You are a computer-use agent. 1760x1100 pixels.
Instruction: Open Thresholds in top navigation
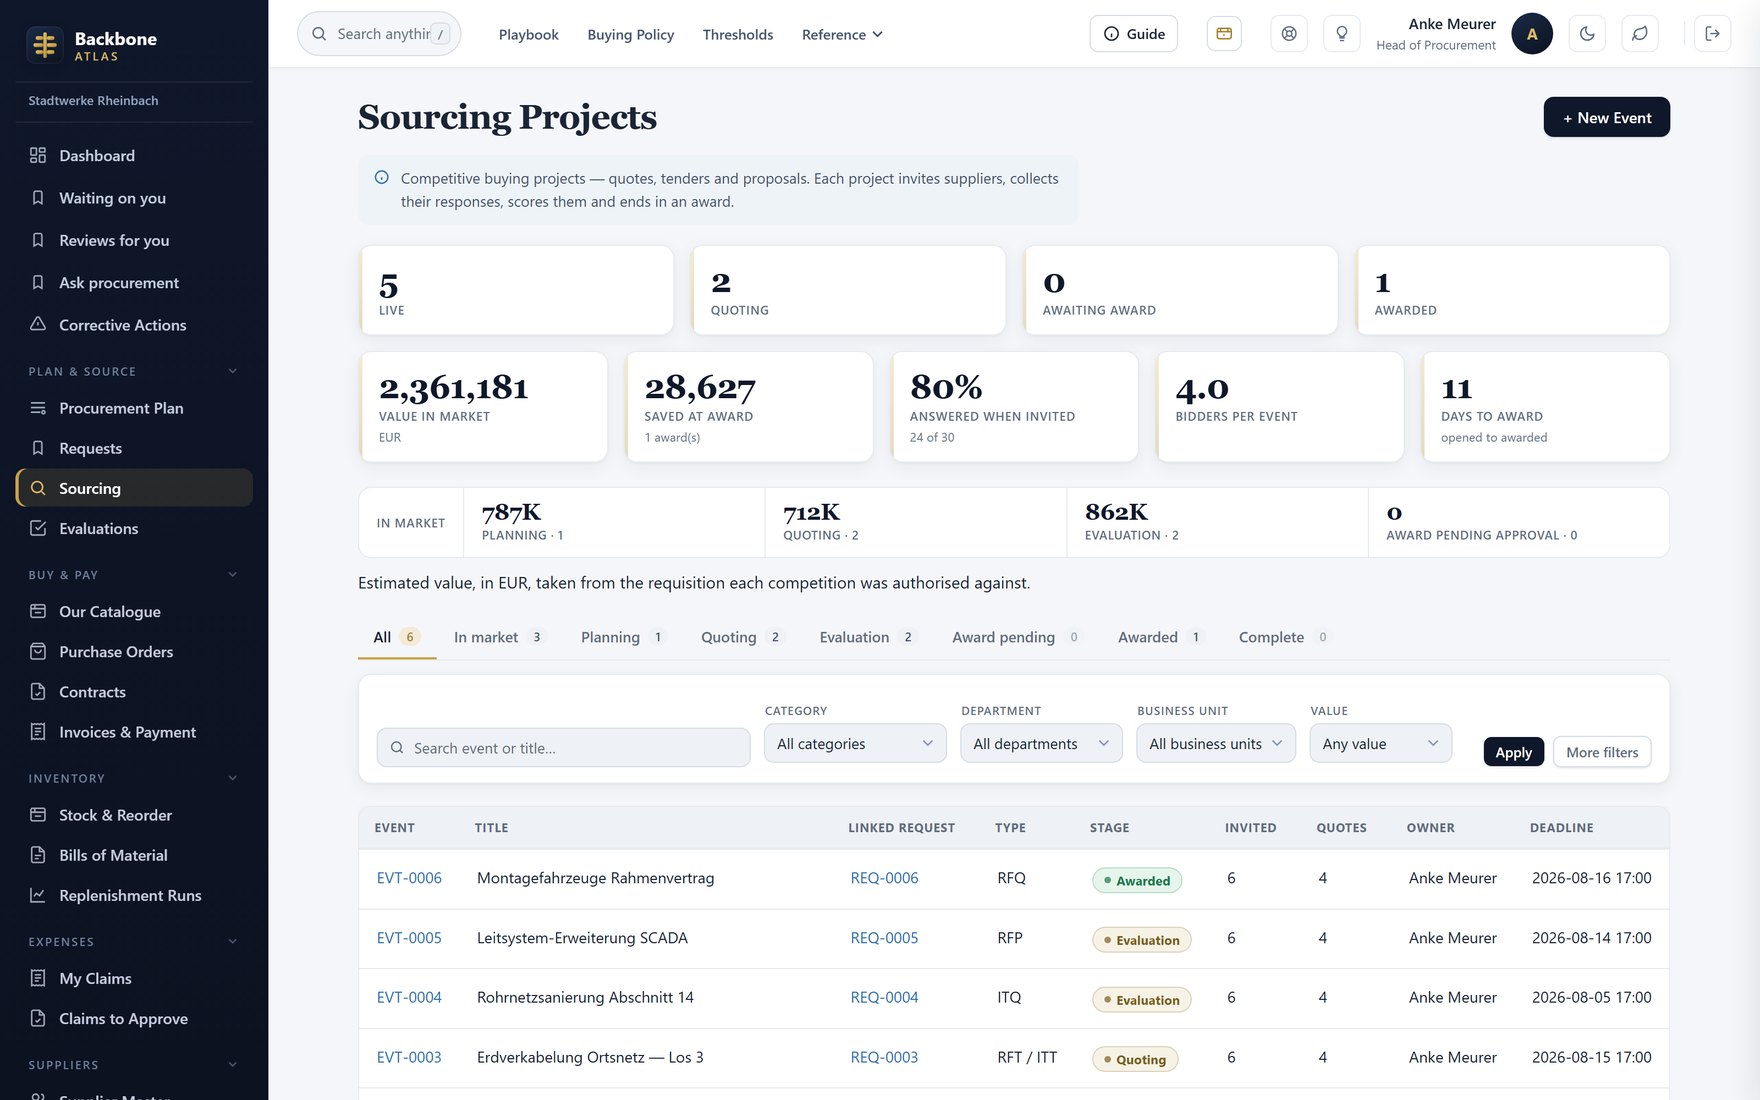(738, 34)
